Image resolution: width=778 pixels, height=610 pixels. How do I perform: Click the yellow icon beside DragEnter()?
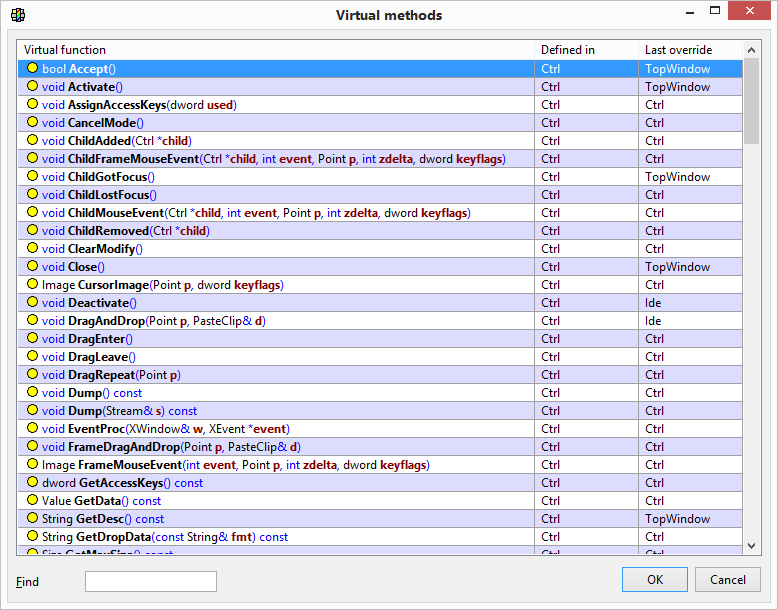[x=32, y=339]
